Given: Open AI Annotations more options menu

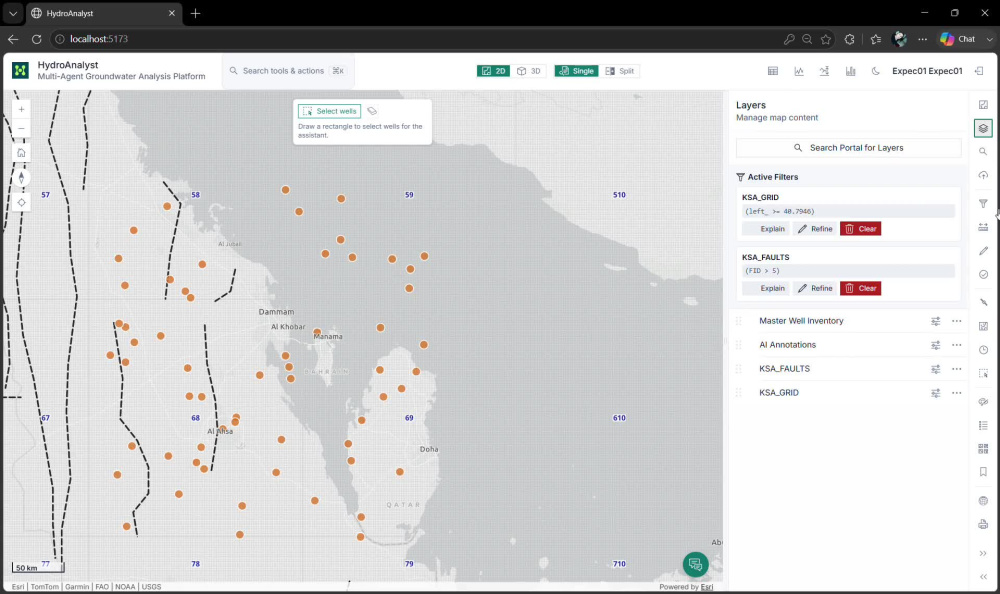Looking at the screenshot, I should click(x=956, y=345).
